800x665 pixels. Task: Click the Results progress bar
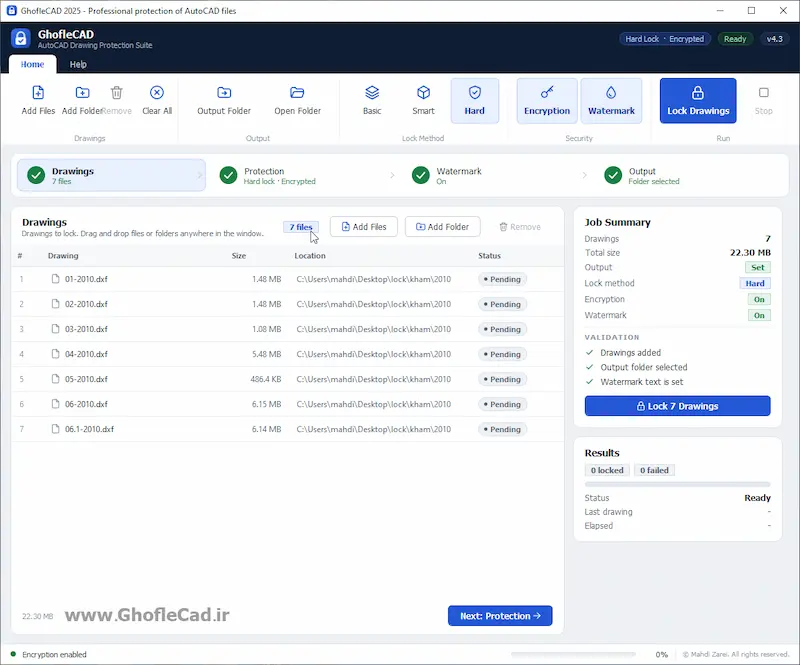click(x=678, y=484)
